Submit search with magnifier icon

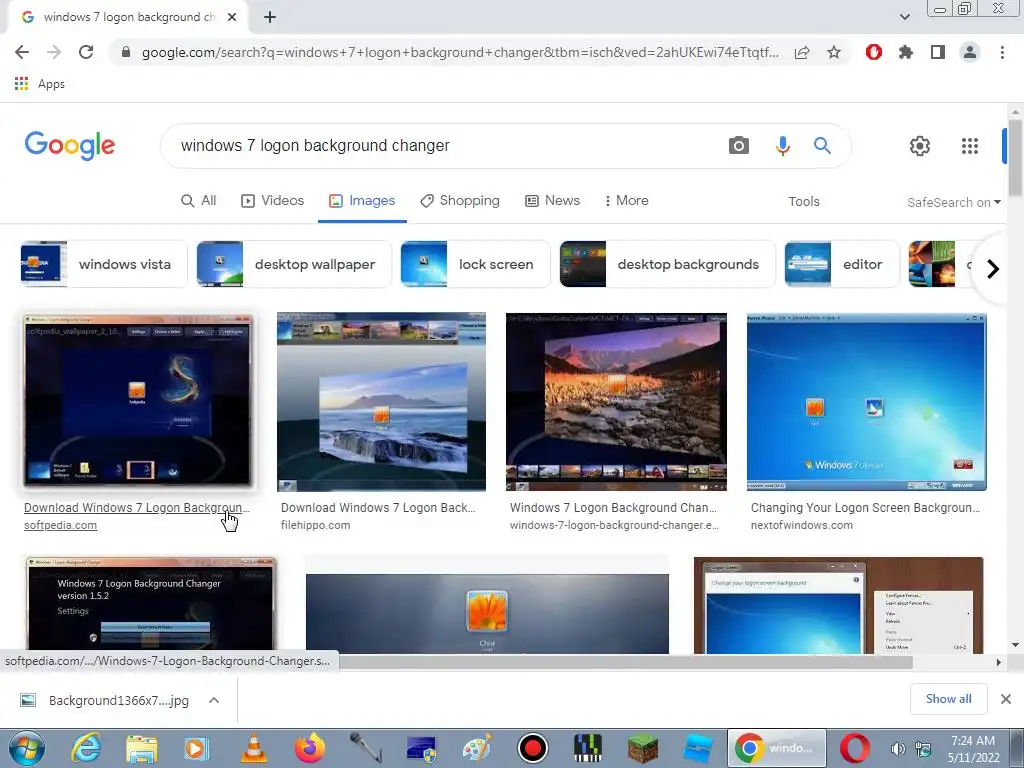[822, 146]
